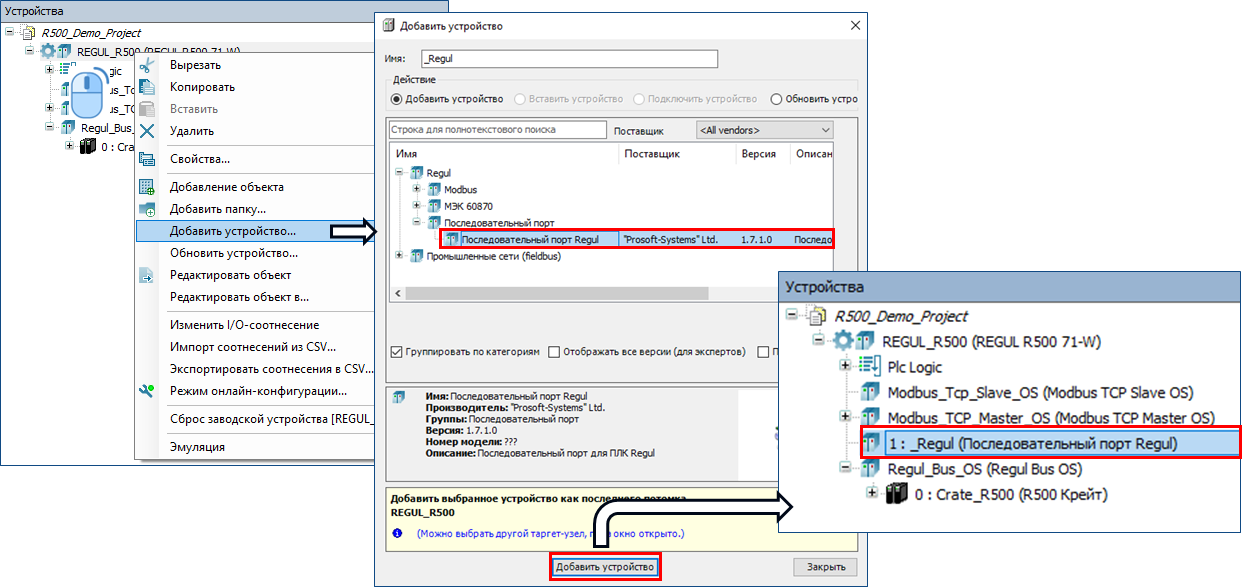
Task: Select the Обновить устройство radio button
Action: coord(776,99)
